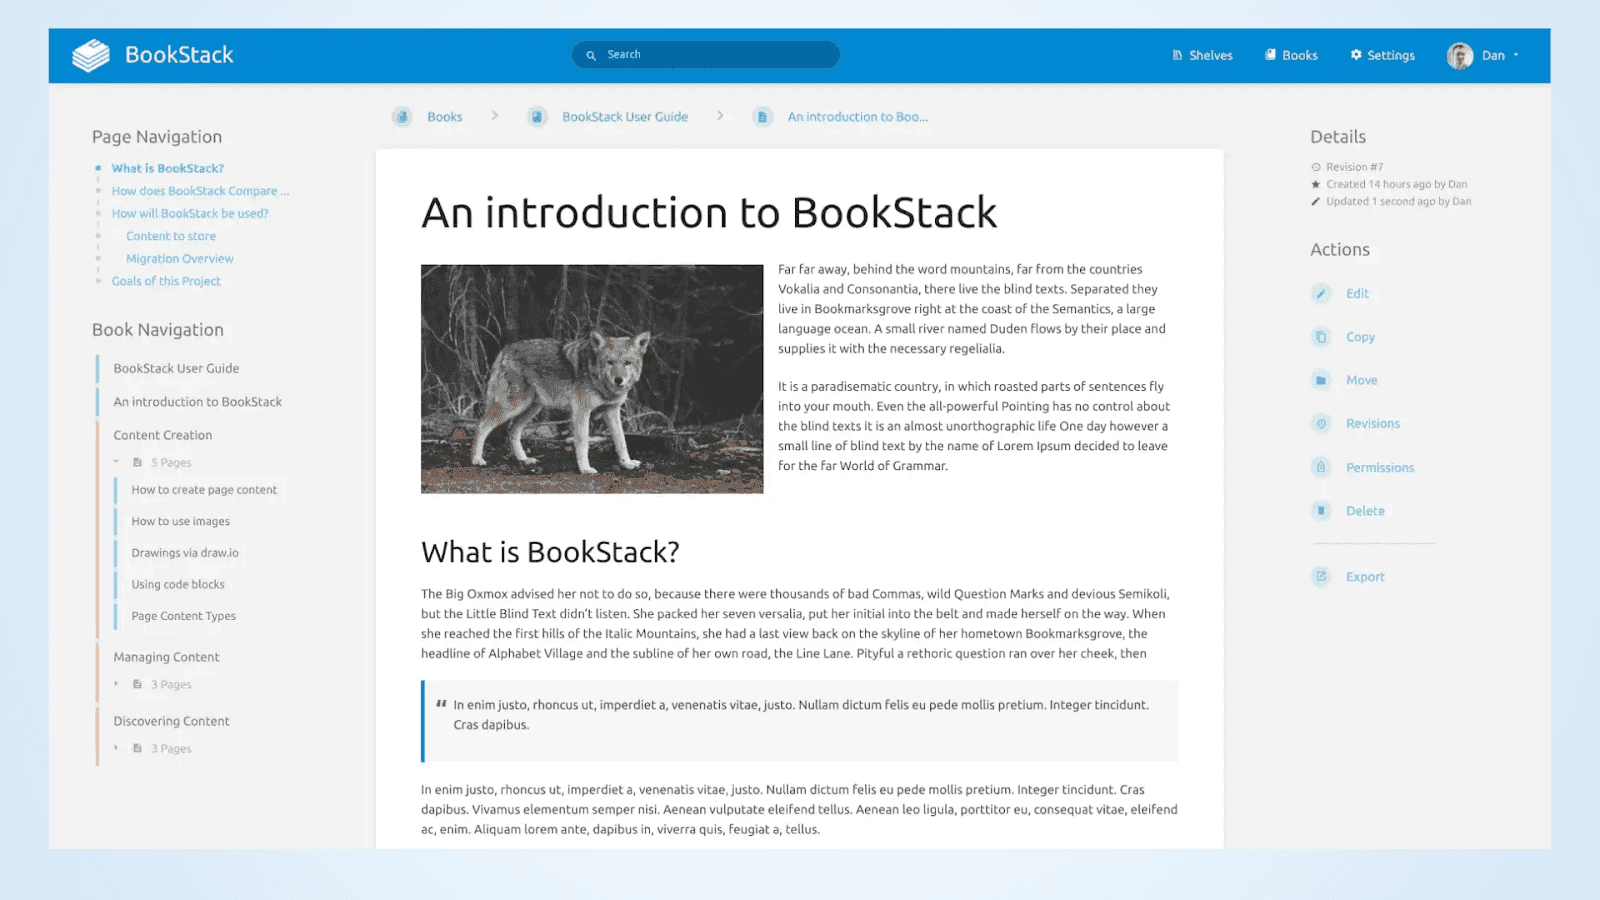1600x900 pixels.
Task: Click the search magnifier icon
Action: 591,55
